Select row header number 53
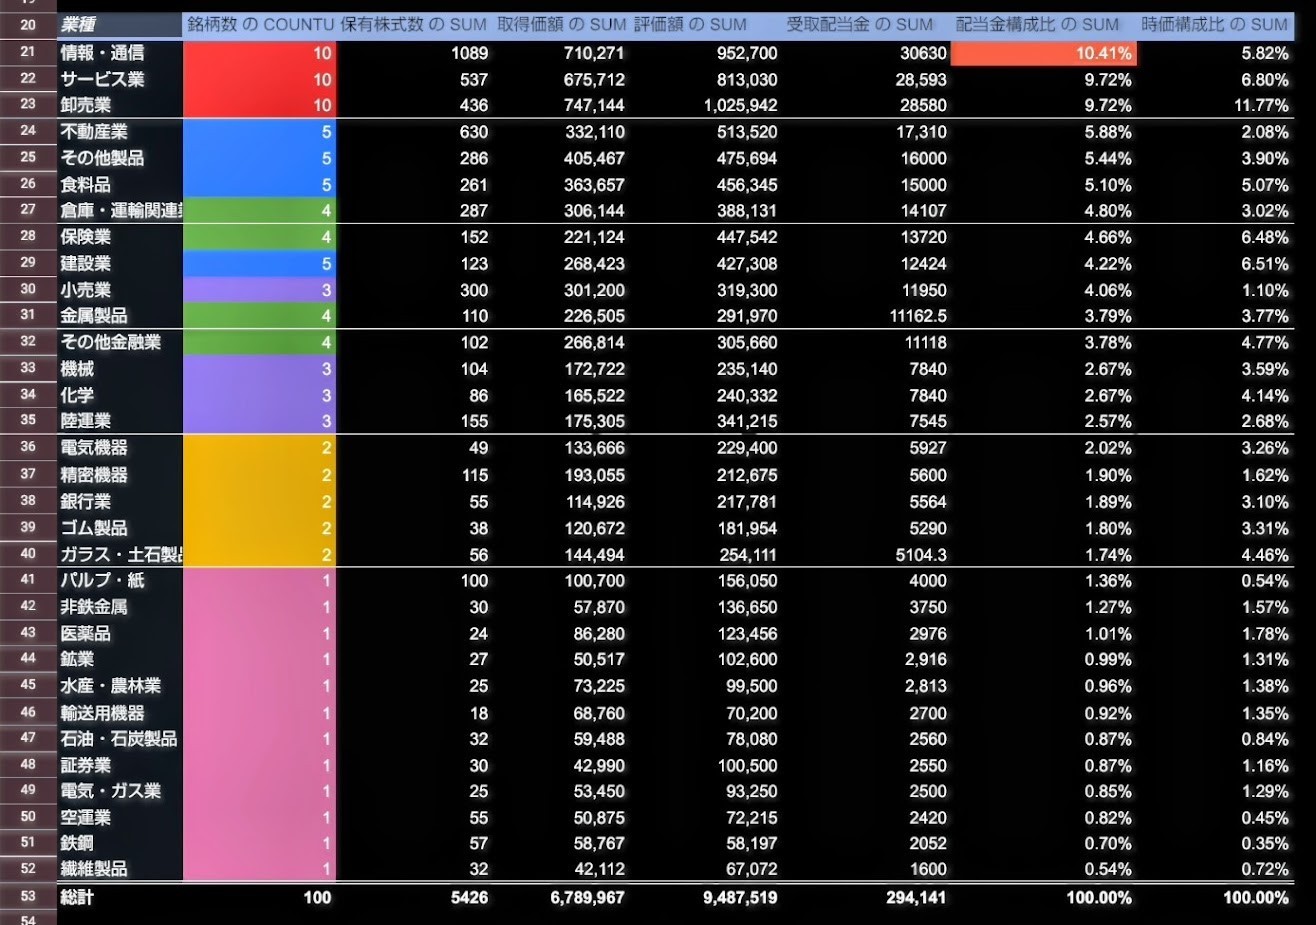Image resolution: width=1316 pixels, height=925 pixels. point(28,896)
